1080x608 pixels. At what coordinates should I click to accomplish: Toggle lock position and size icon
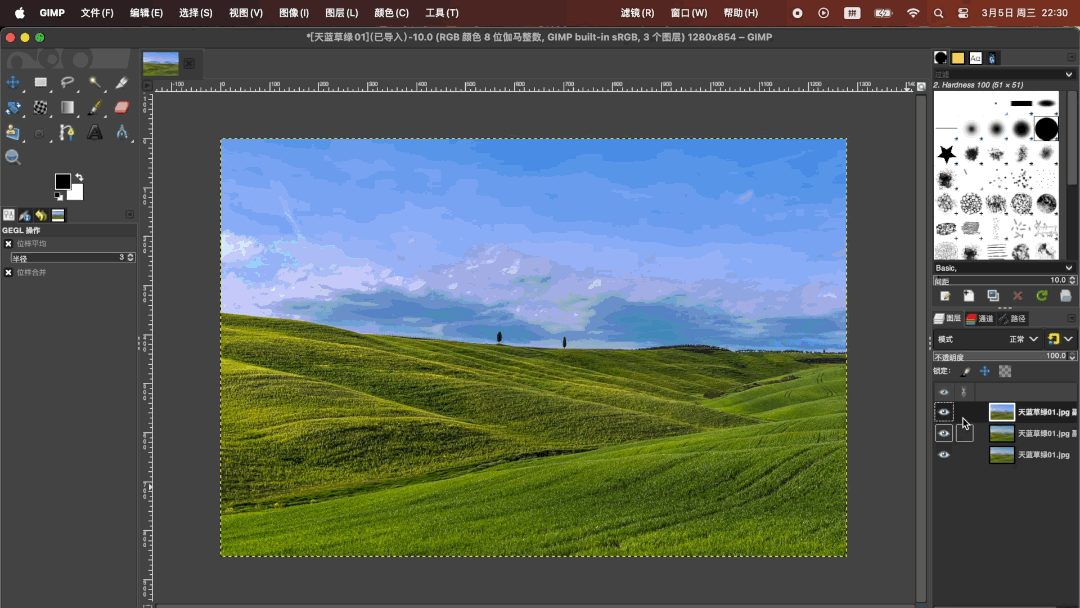pyautogui.click(x=985, y=372)
